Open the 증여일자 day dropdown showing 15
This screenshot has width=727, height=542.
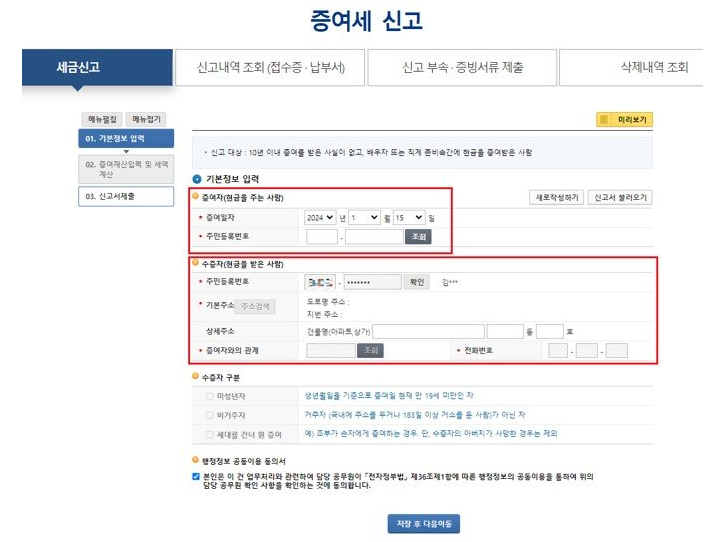coord(409,217)
